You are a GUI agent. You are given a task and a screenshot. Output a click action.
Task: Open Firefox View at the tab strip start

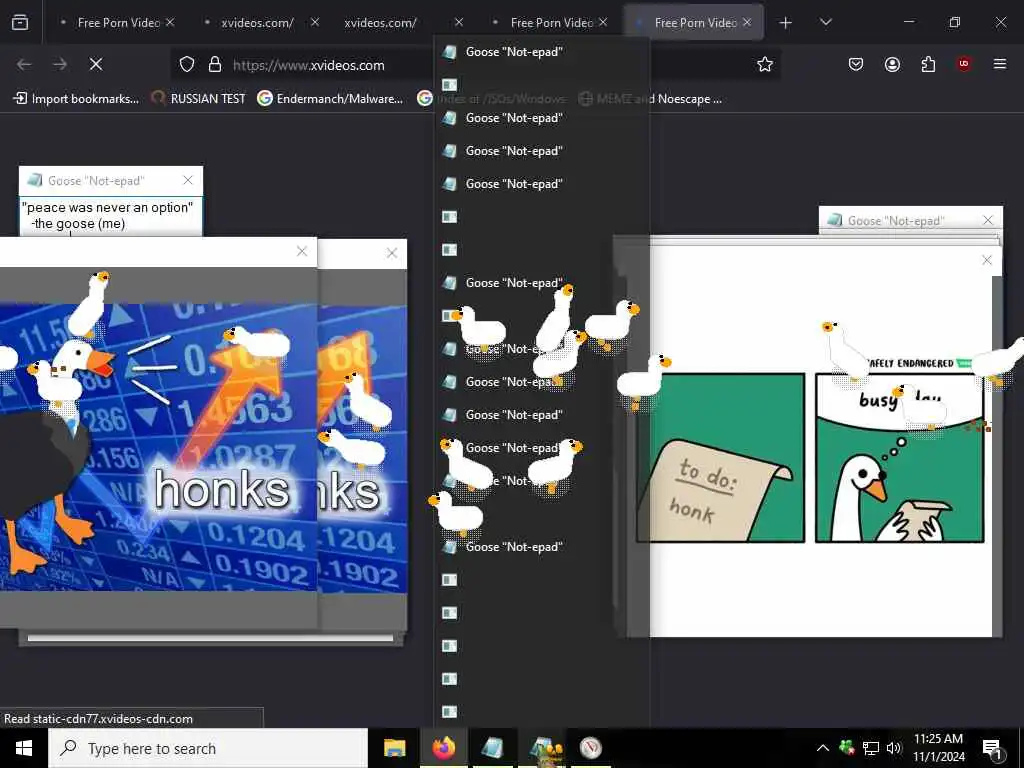20,22
